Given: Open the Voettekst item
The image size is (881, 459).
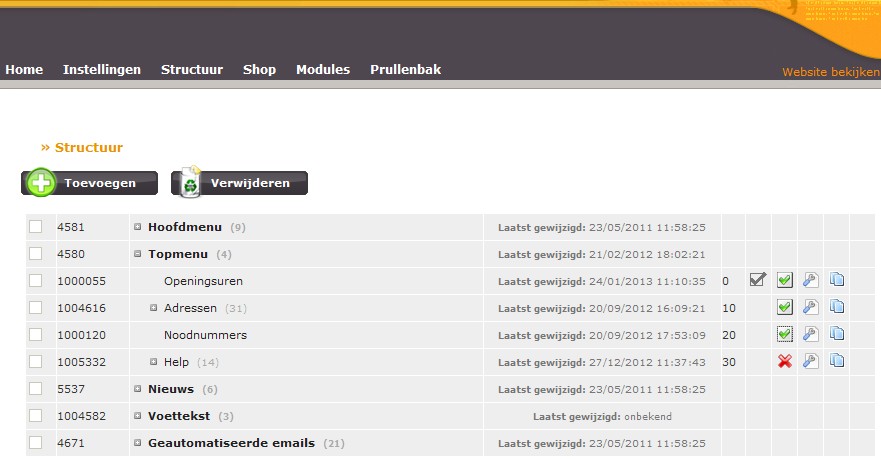Looking at the screenshot, I should pyautogui.click(x=179, y=416).
